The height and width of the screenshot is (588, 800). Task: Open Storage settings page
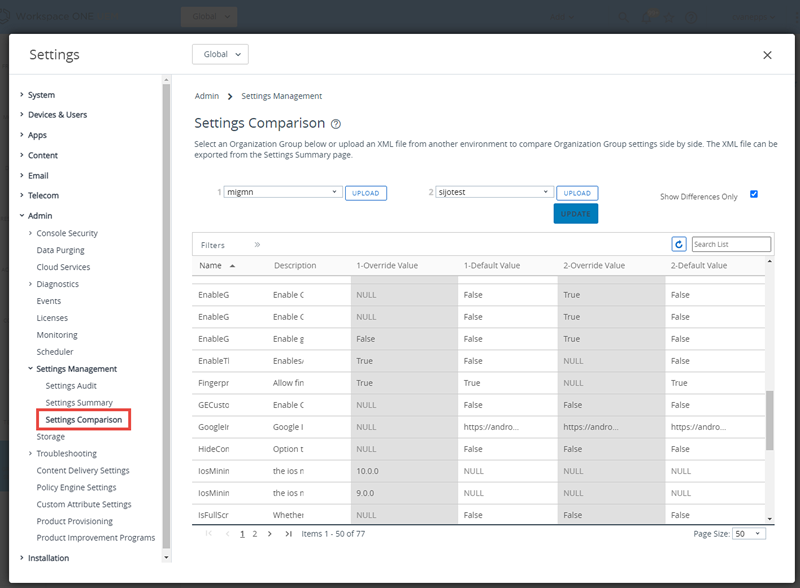tap(51, 437)
